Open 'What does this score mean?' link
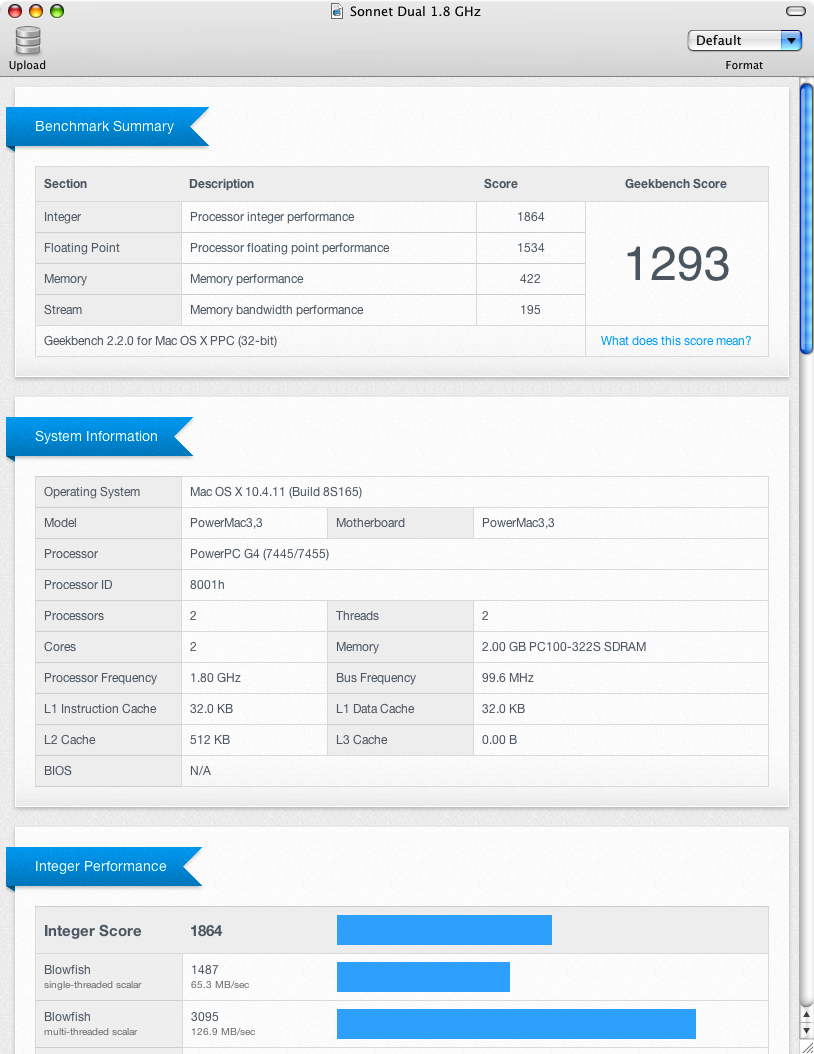This screenshot has height=1054, width=814. coord(676,341)
